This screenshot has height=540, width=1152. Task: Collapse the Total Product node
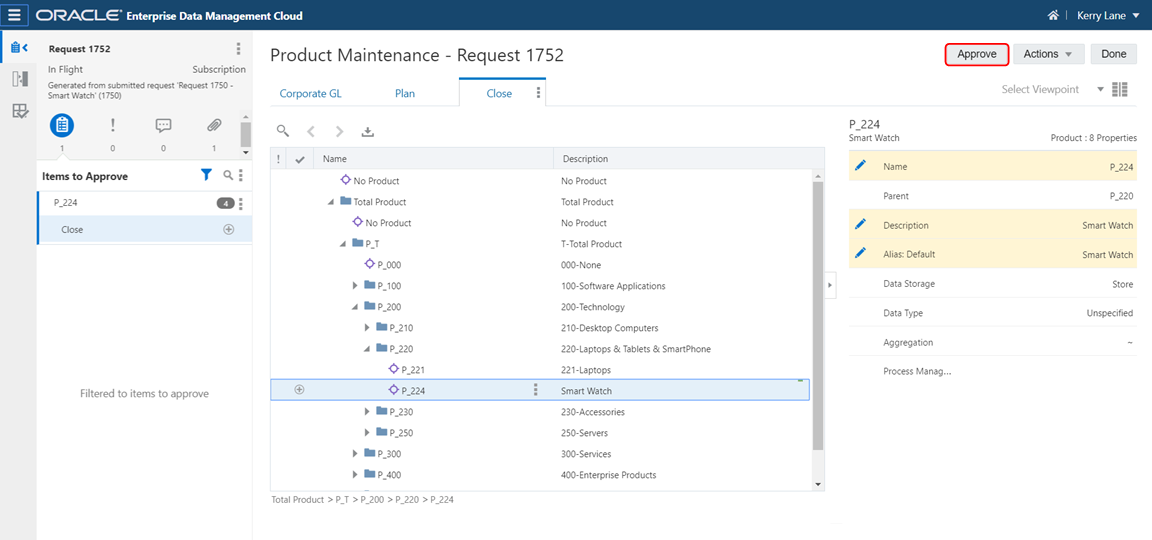[x=331, y=202]
